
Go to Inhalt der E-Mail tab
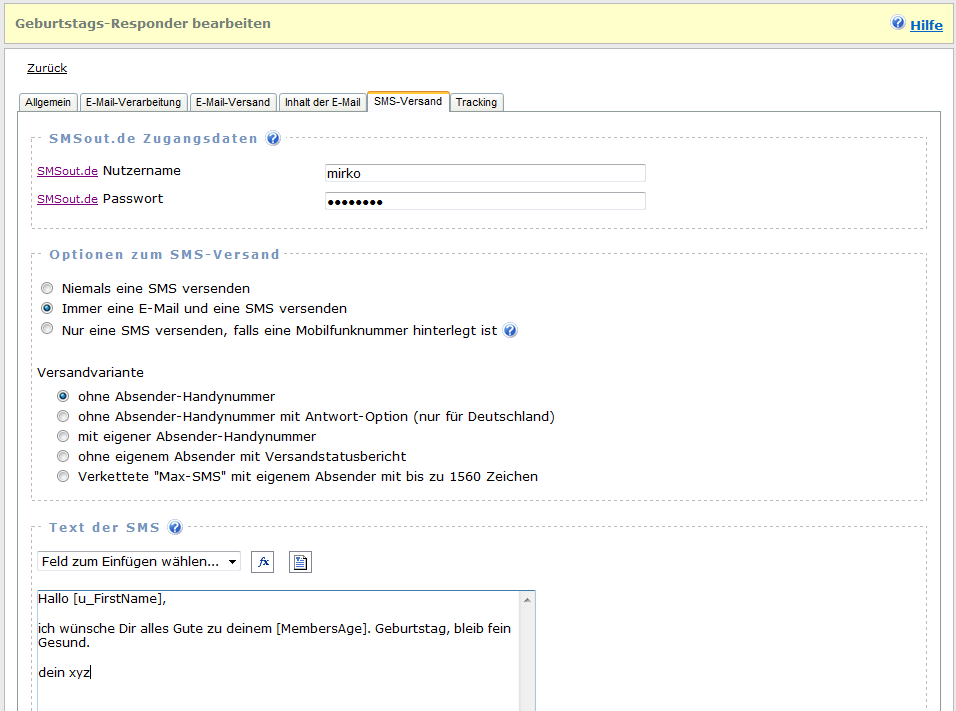322,102
